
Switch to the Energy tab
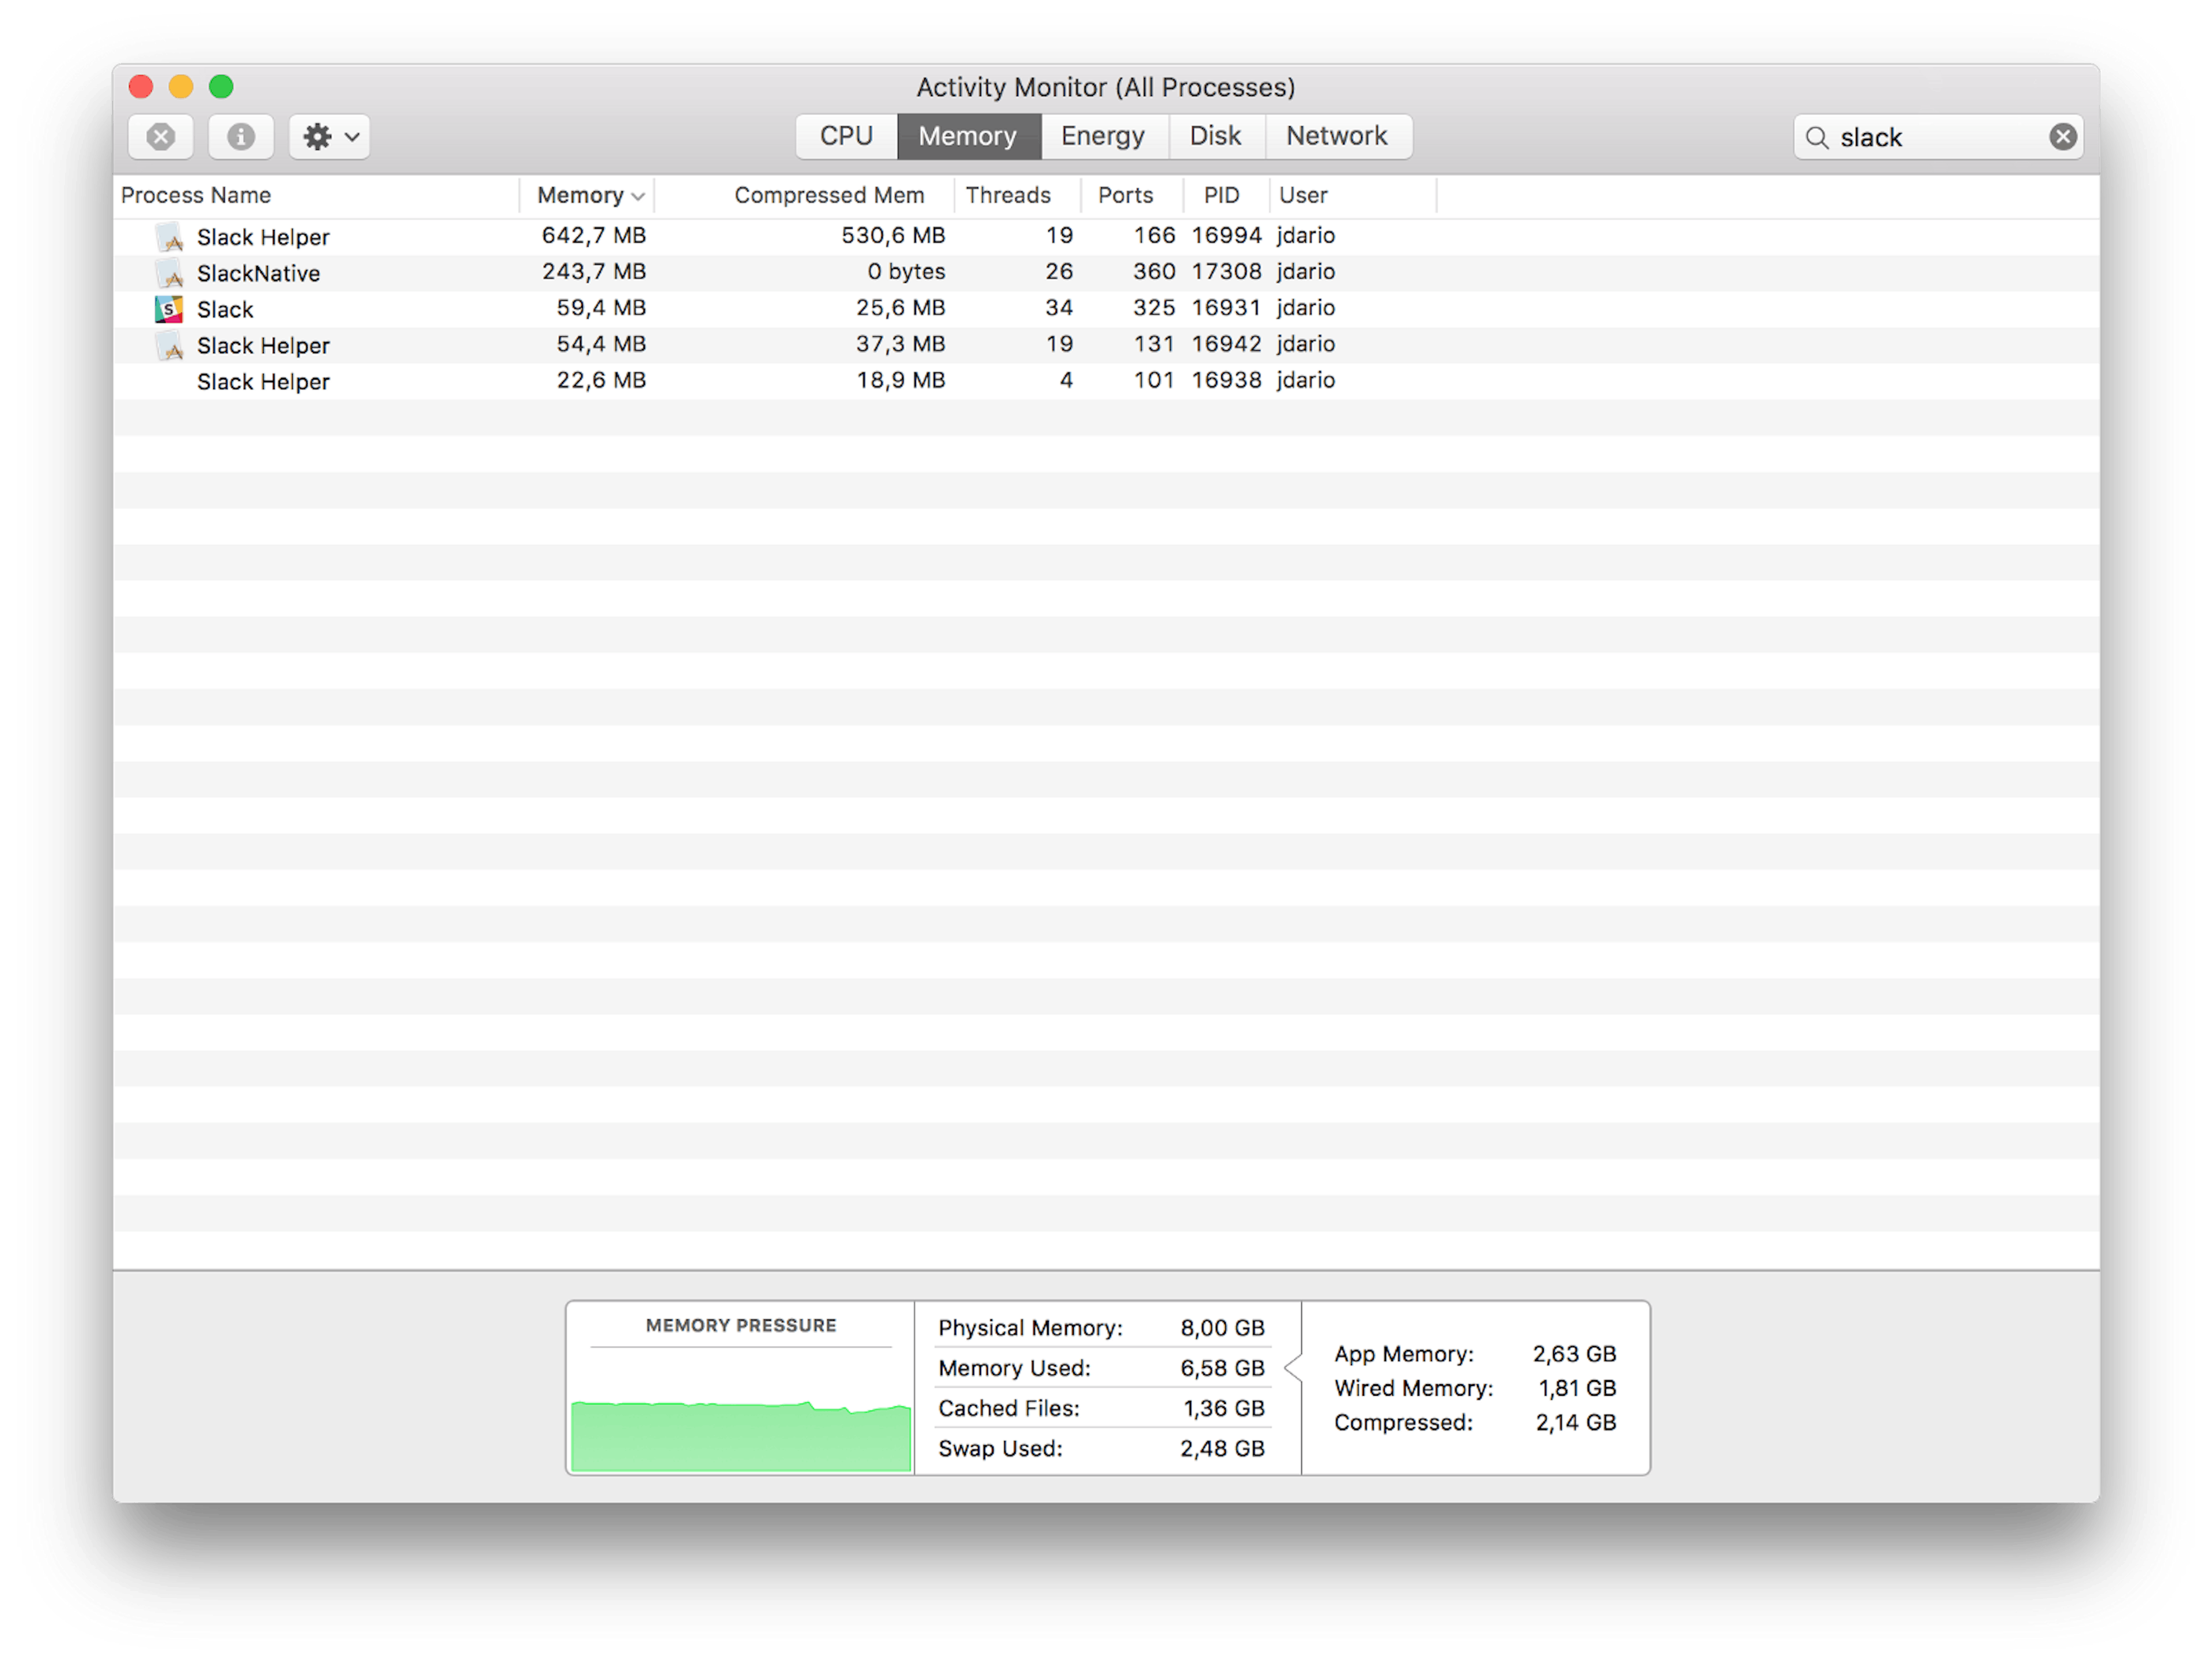tap(1102, 136)
